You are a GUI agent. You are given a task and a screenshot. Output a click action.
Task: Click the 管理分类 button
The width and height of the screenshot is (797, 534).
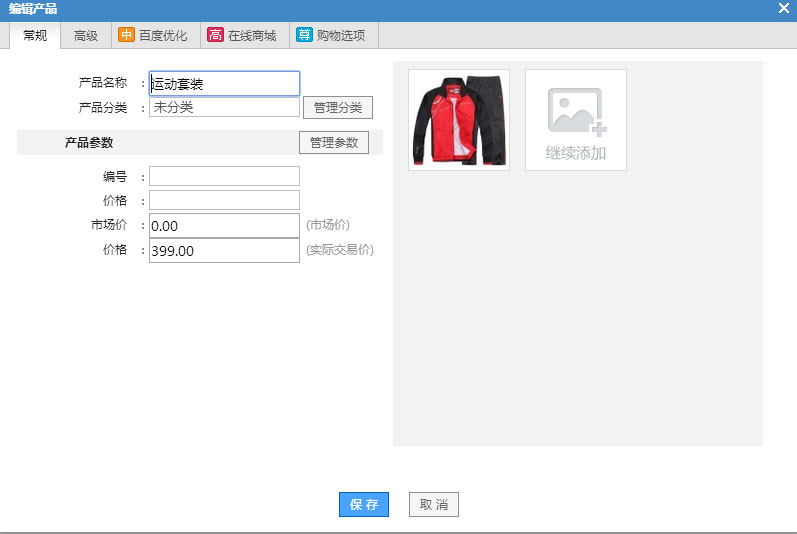338,108
